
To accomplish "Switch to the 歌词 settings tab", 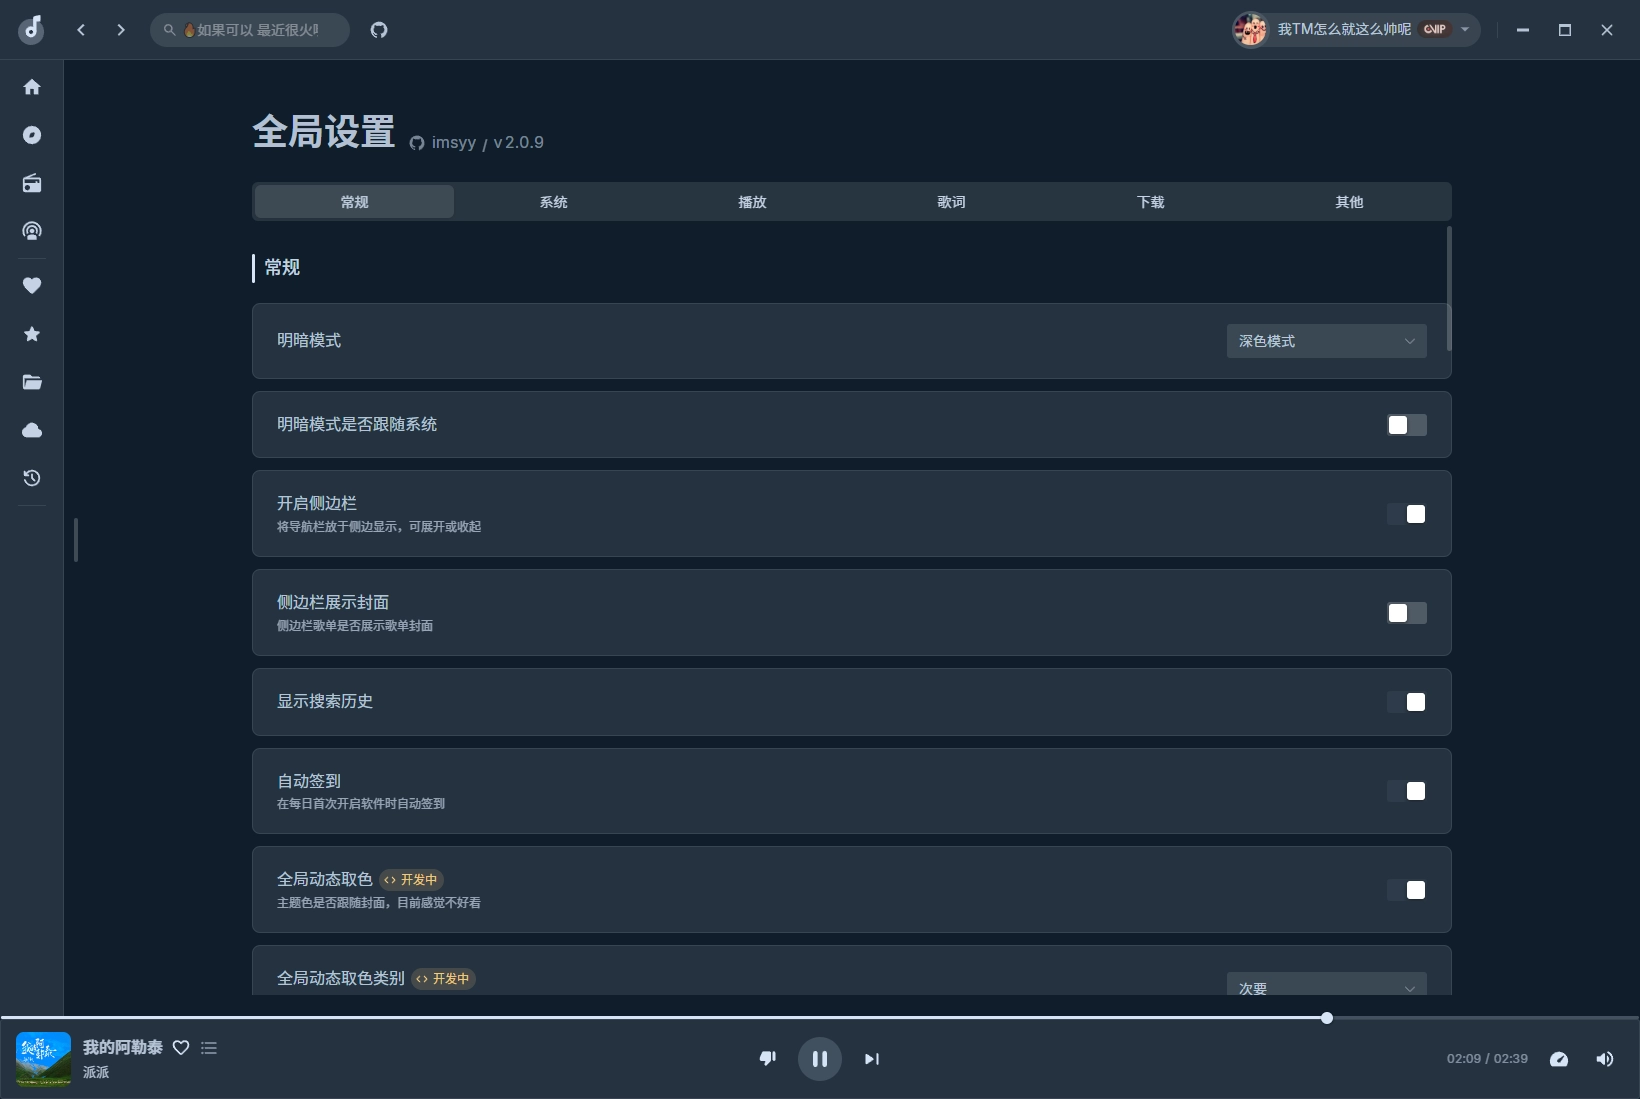I will [951, 202].
